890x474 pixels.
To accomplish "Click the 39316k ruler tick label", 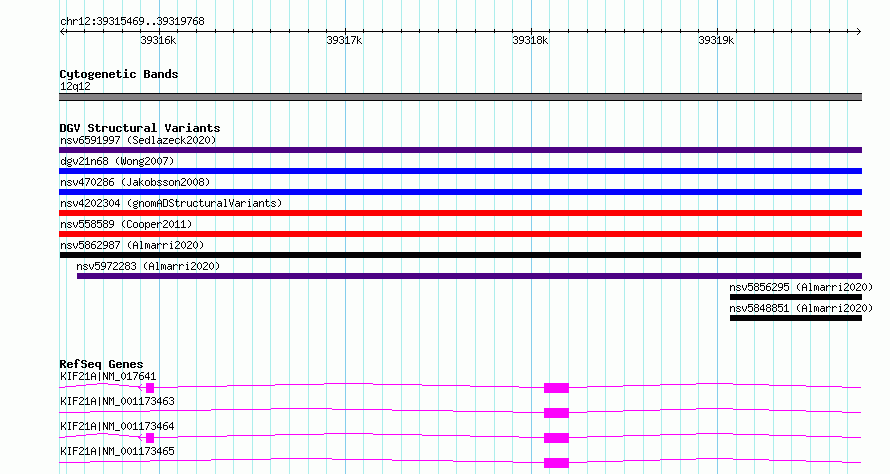I will (158, 40).
